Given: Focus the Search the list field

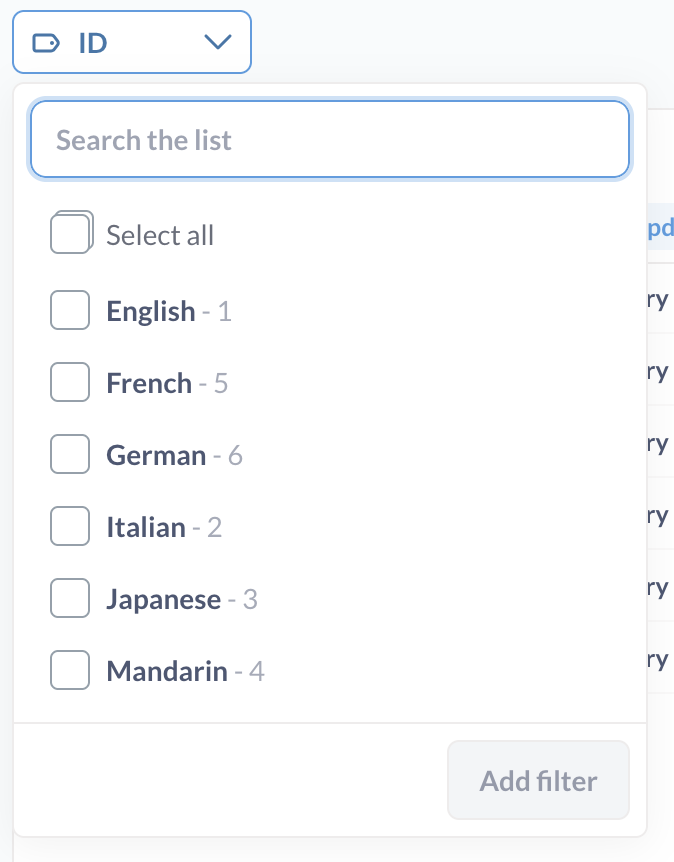Looking at the screenshot, I should coord(330,140).
